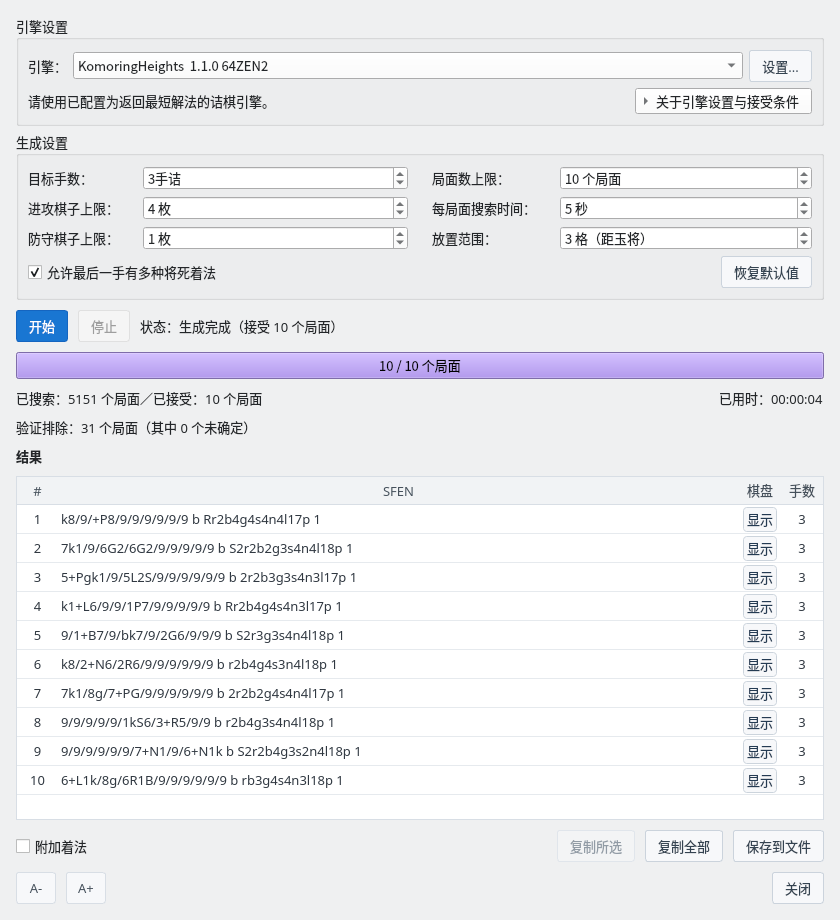840x920 pixels.
Task: Show board for result row 2
Action: tap(760, 549)
